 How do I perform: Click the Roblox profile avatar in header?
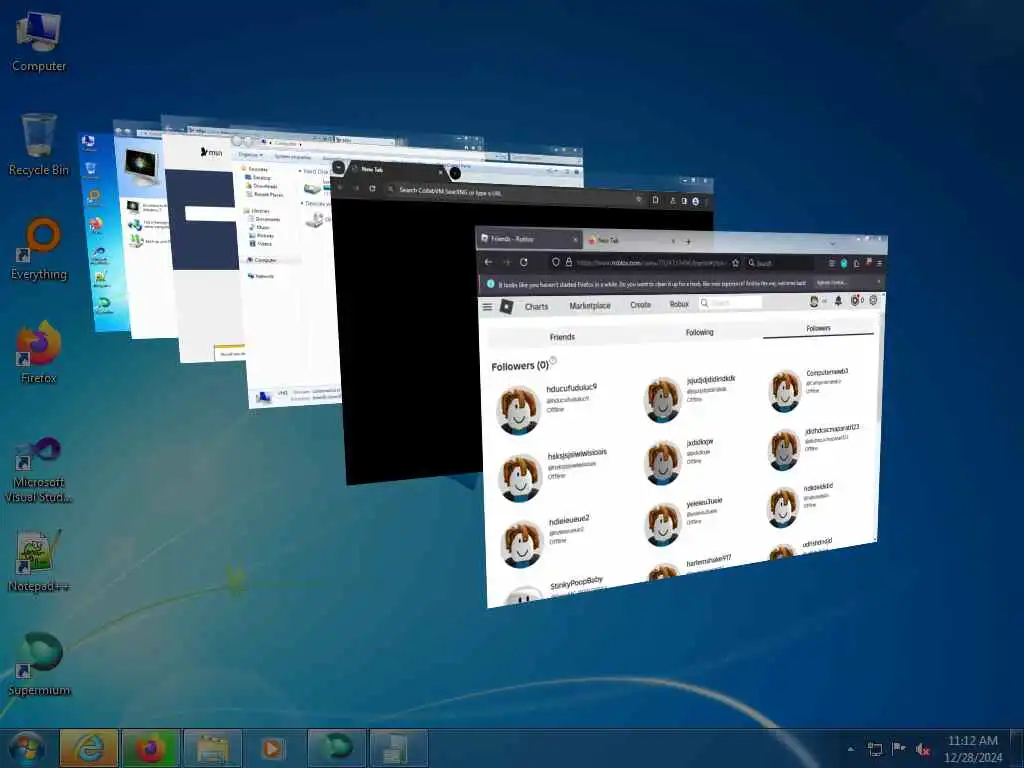click(814, 302)
